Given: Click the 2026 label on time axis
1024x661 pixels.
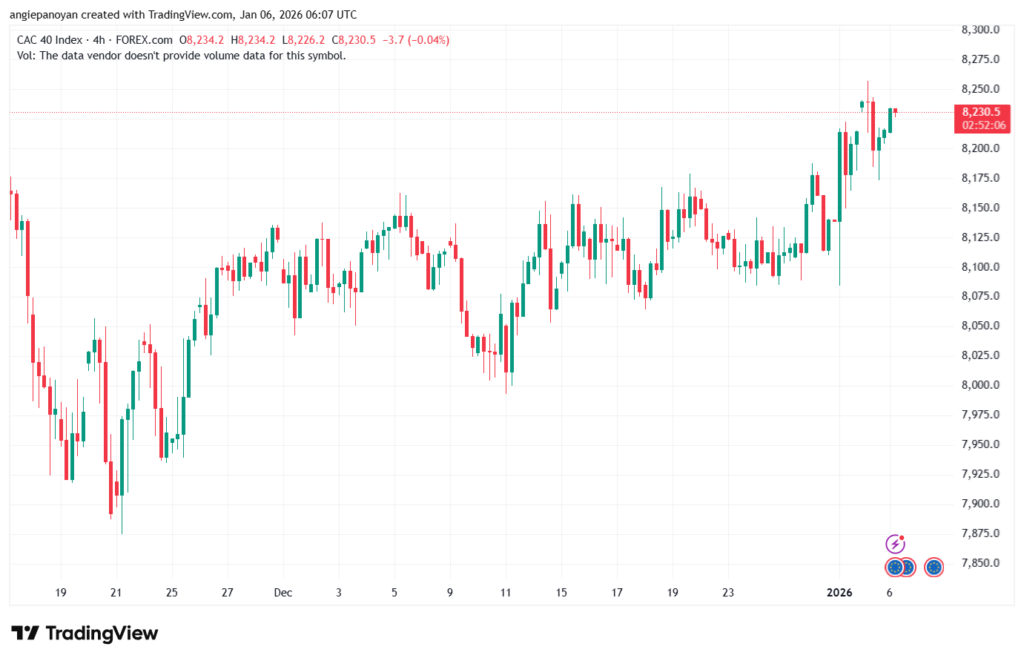Looking at the screenshot, I should (838, 592).
